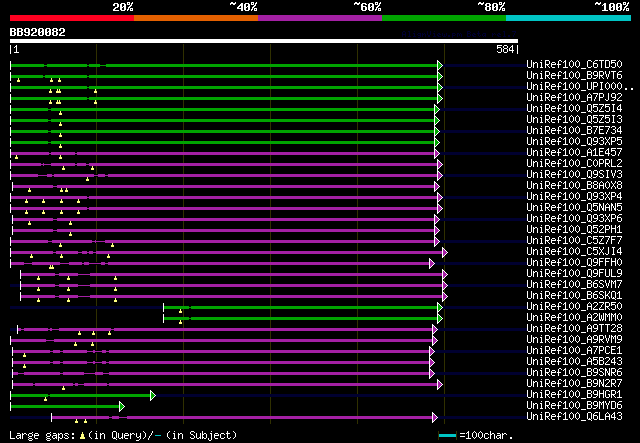
Task: Click the red 20% identity legend segment
Action: coord(71,18)
